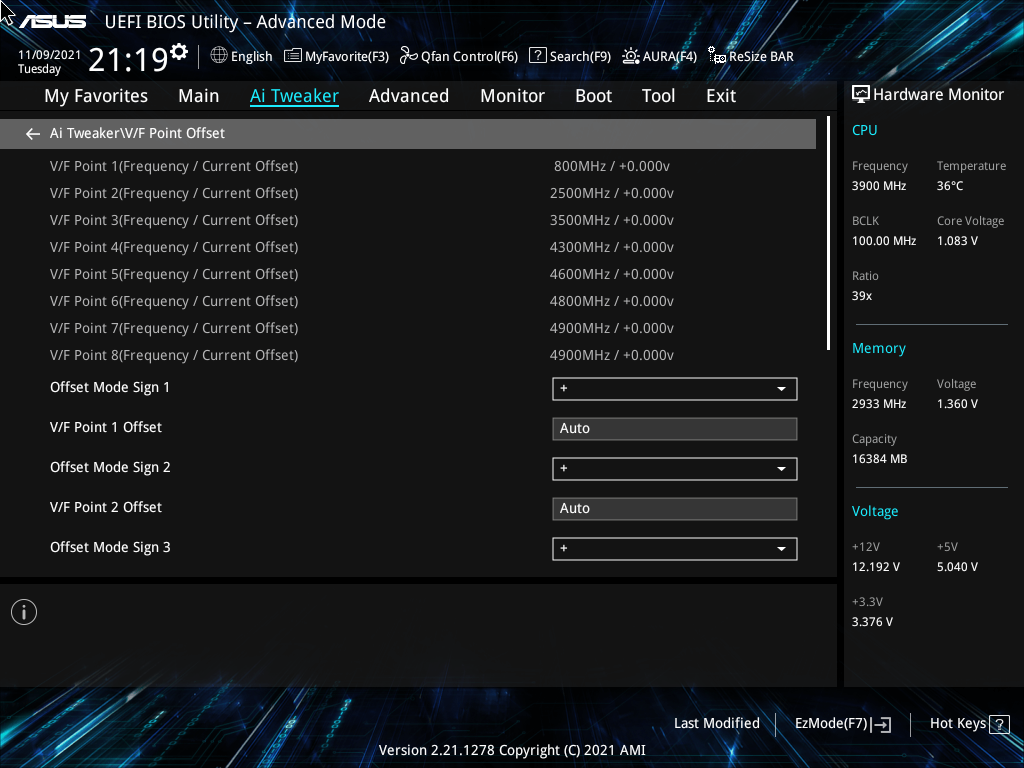Click the Version 2.21.1278 copyright text
Viewport: 1024px width, 768px height.
tap(512, 750)
